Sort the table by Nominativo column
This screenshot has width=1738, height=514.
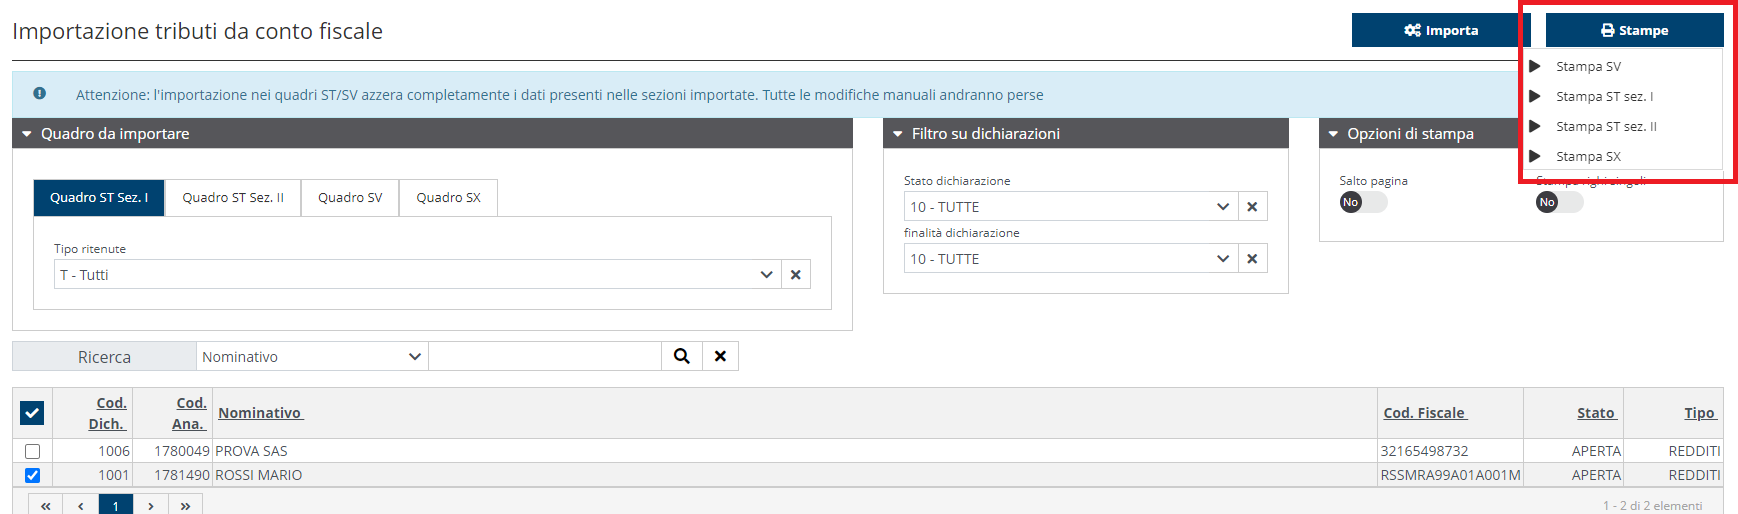(x=260, y=413)
